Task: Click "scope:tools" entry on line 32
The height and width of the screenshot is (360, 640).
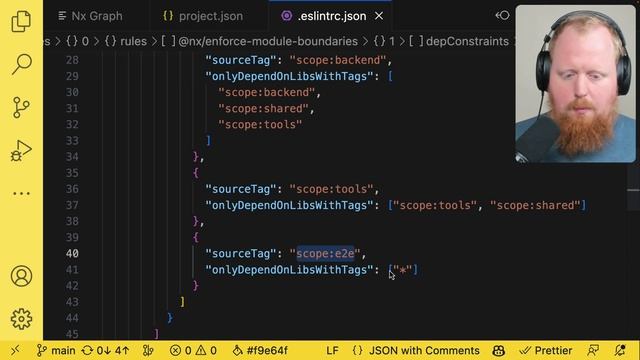Action: click(x=260, y=124)
